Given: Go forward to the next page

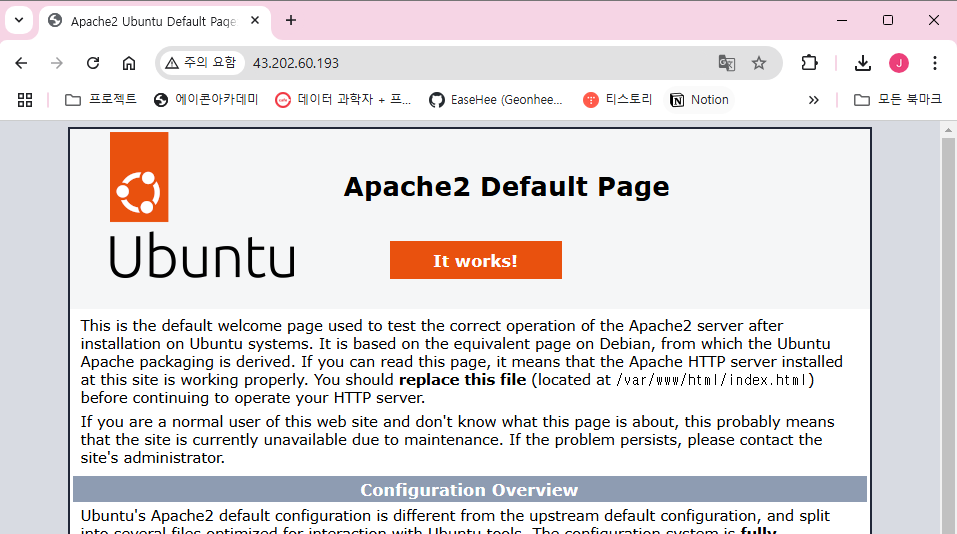Looking at the screenshot, I should (x=57, y=63).
